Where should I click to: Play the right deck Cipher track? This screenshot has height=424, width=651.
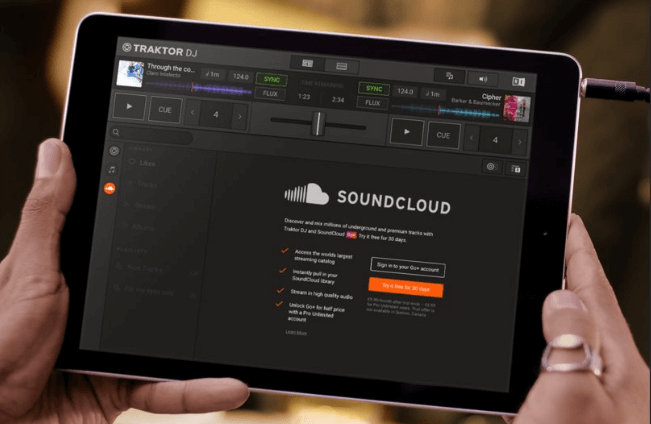coord(407,132)
